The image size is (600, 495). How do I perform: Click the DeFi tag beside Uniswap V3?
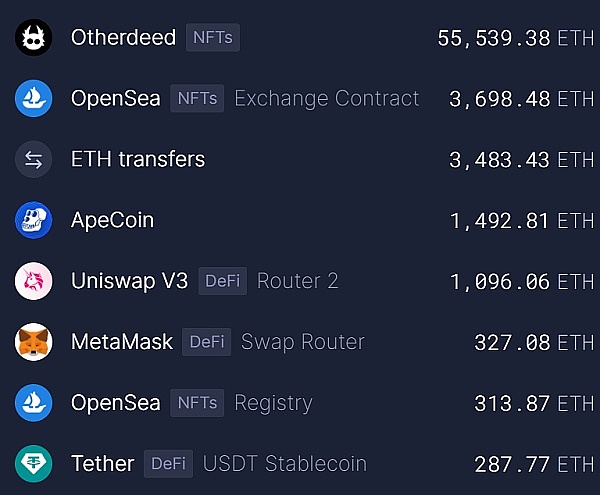(222, 281)
